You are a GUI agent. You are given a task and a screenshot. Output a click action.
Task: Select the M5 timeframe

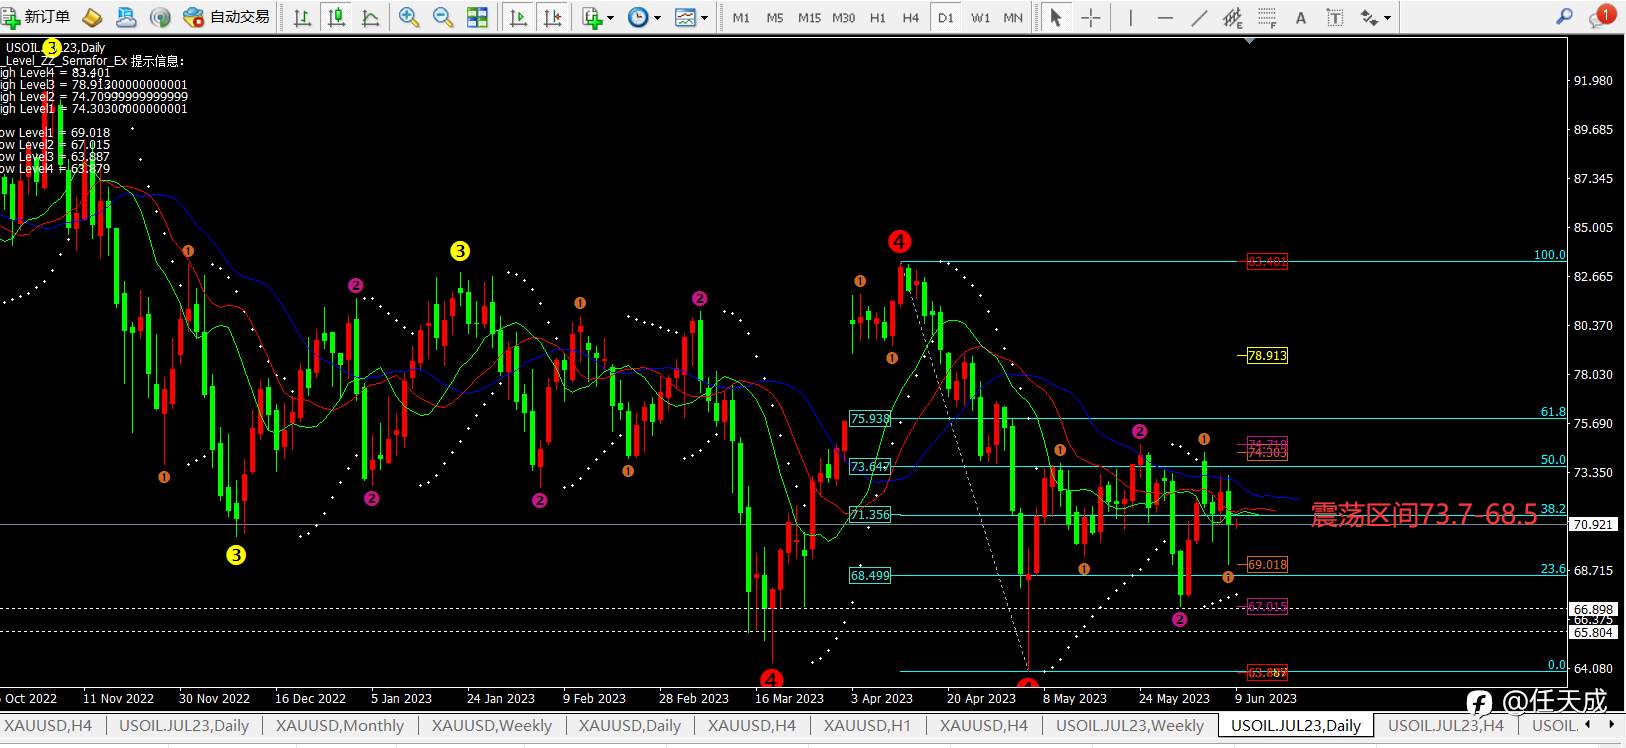[x=775, y=18]
